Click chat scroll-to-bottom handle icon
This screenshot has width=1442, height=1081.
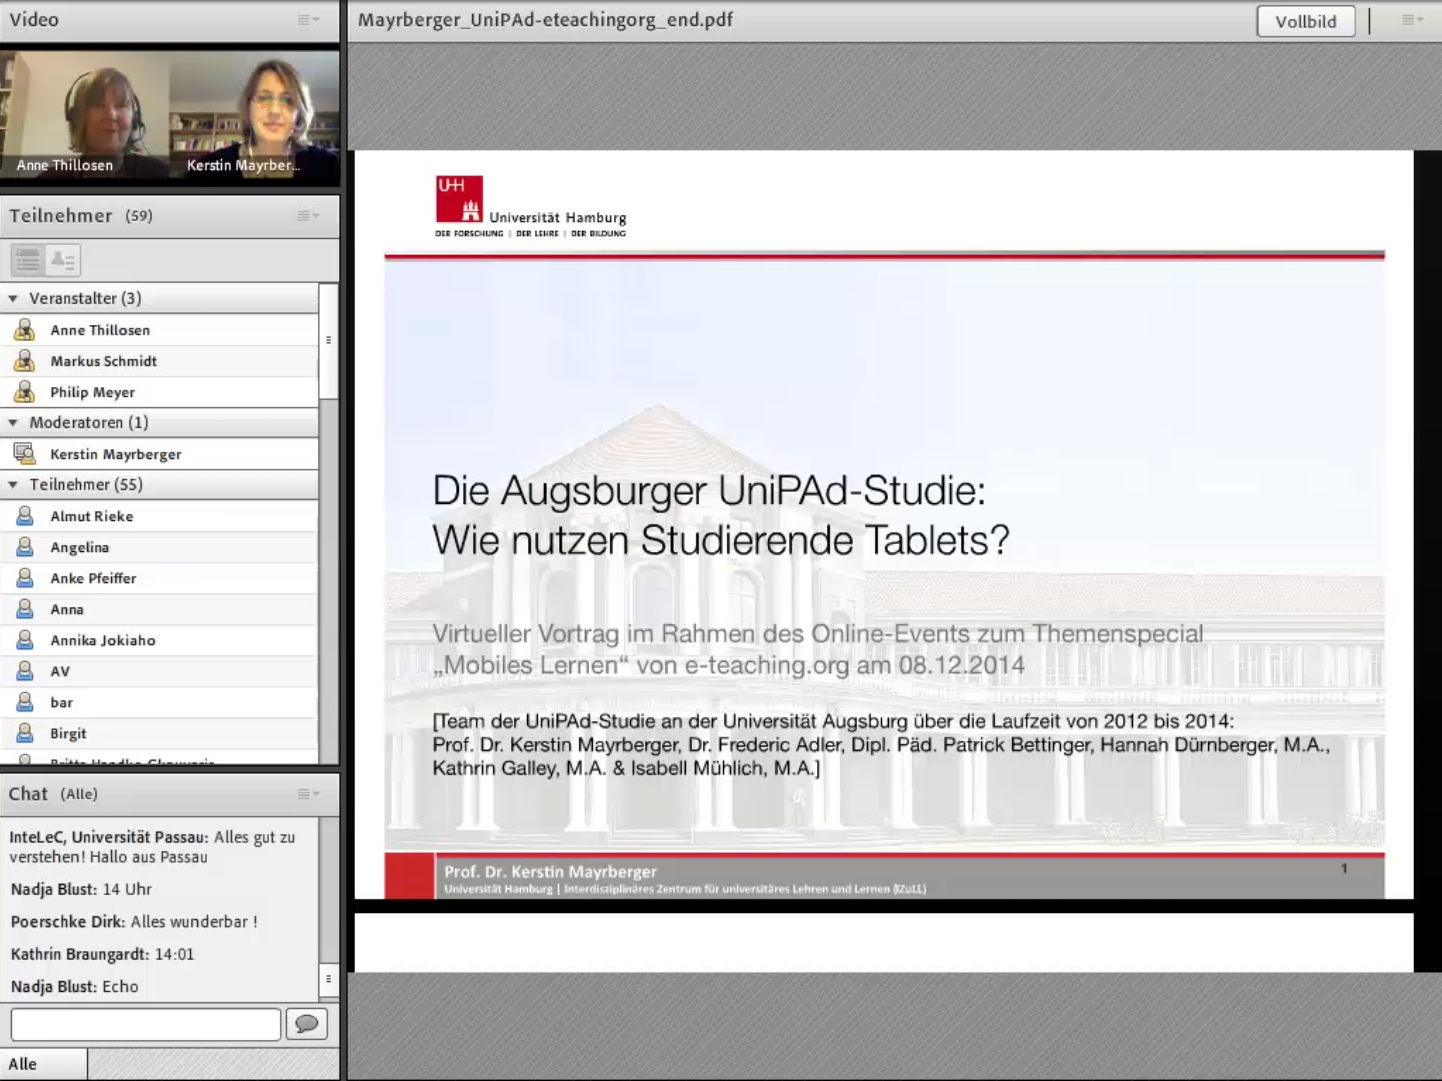tap(328, 980)
